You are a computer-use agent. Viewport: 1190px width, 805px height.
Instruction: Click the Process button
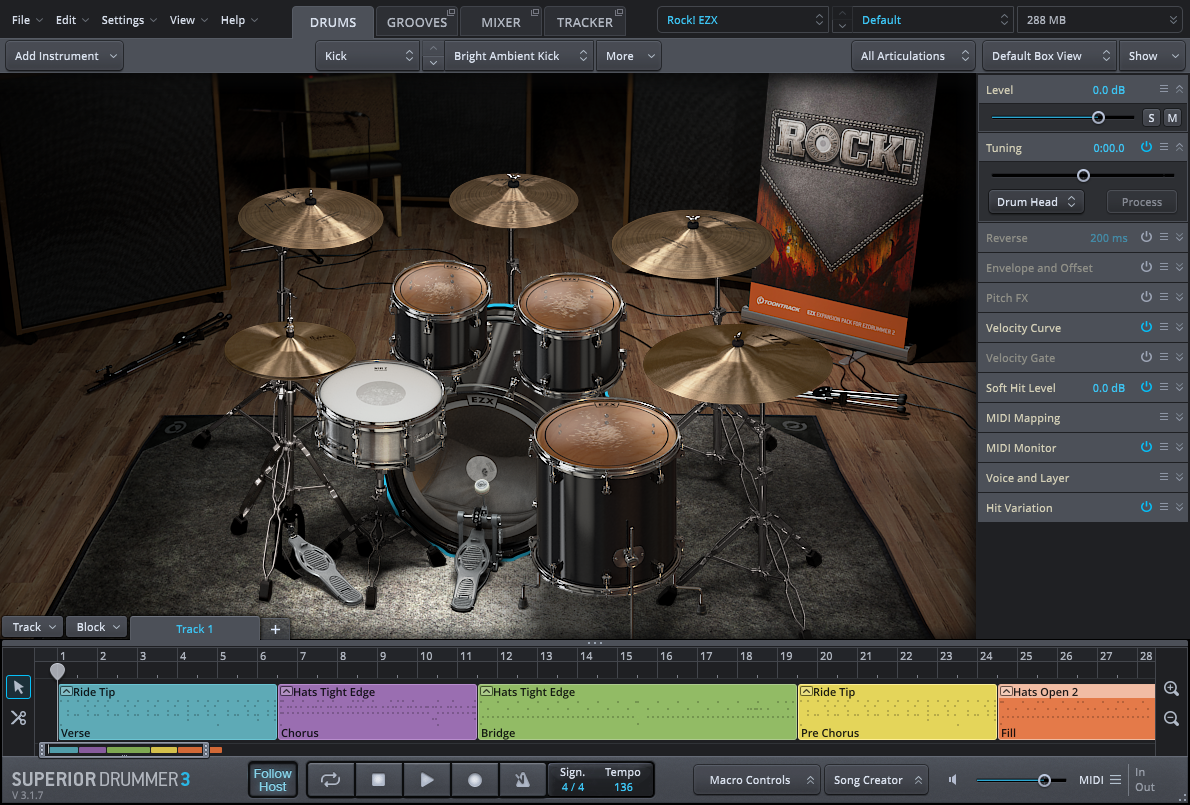coord(1141,202)
